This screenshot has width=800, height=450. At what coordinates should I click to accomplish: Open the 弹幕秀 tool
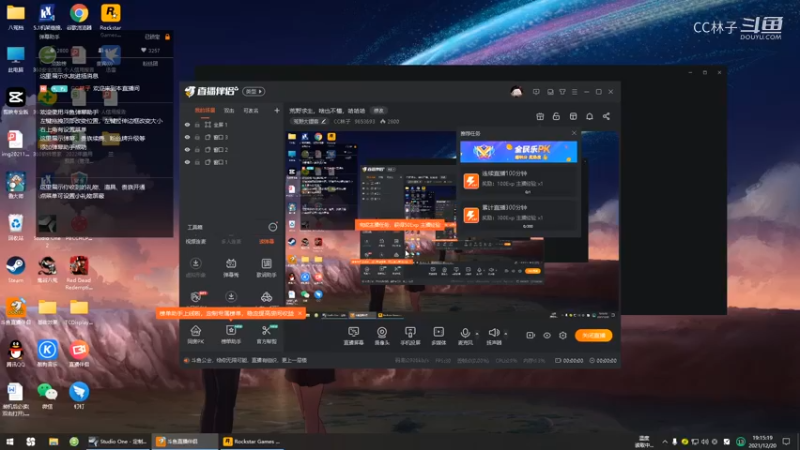coord(231,267)
